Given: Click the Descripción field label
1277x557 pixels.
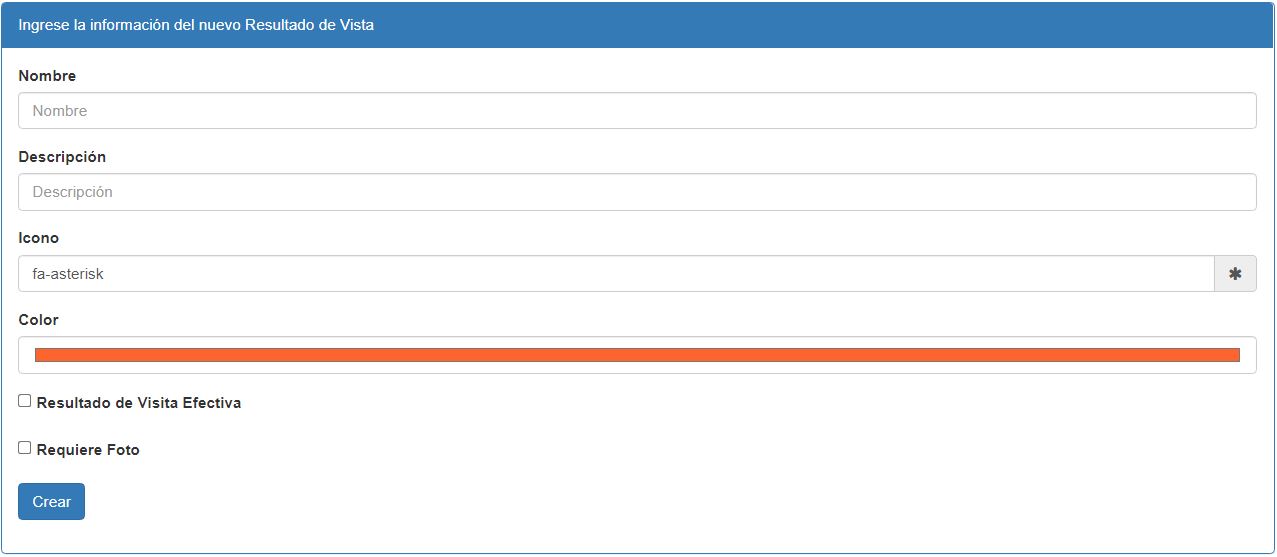Looking at the screenshot, I should coord(62,157).
